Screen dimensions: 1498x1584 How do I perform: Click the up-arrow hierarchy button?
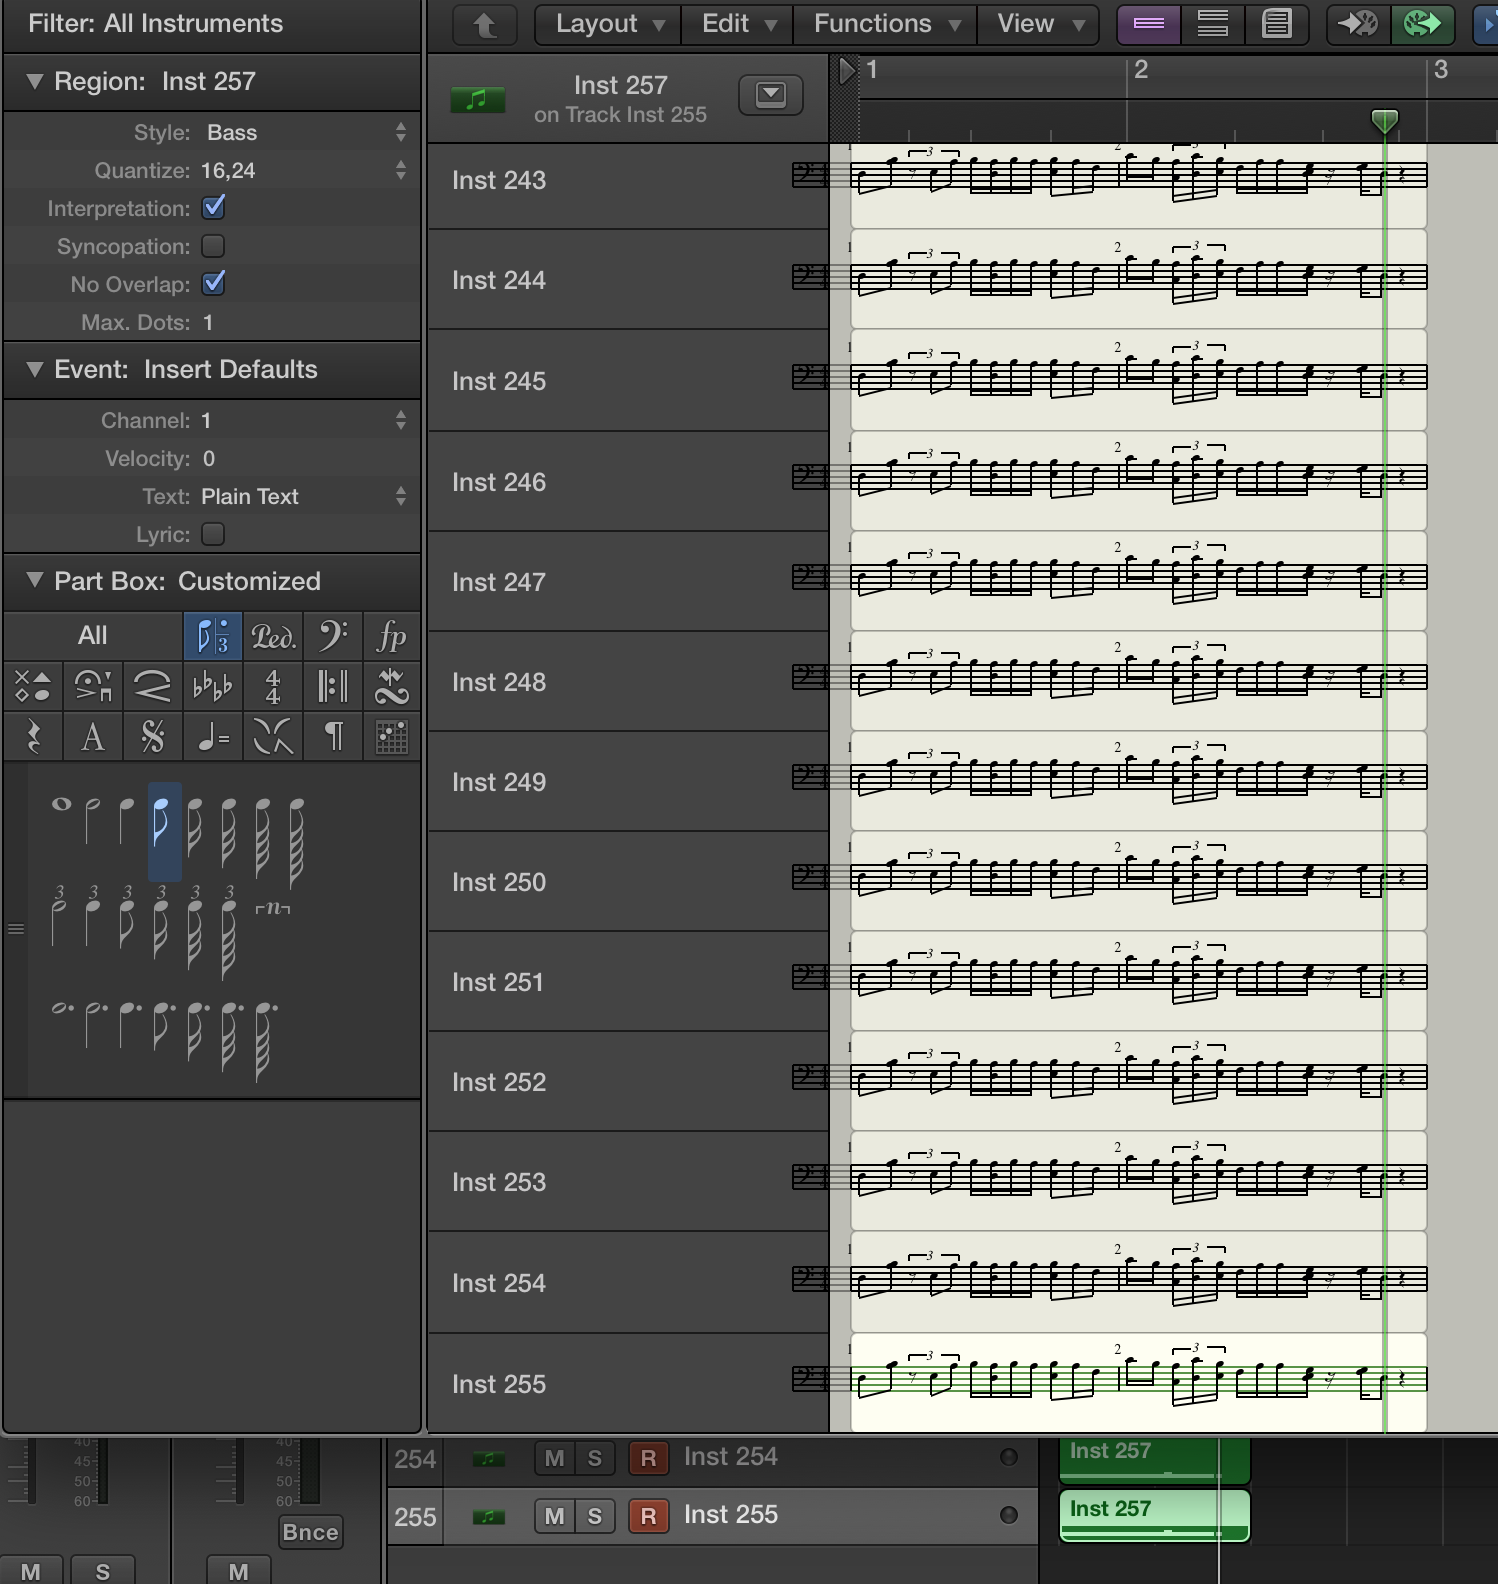pos(485,24)
